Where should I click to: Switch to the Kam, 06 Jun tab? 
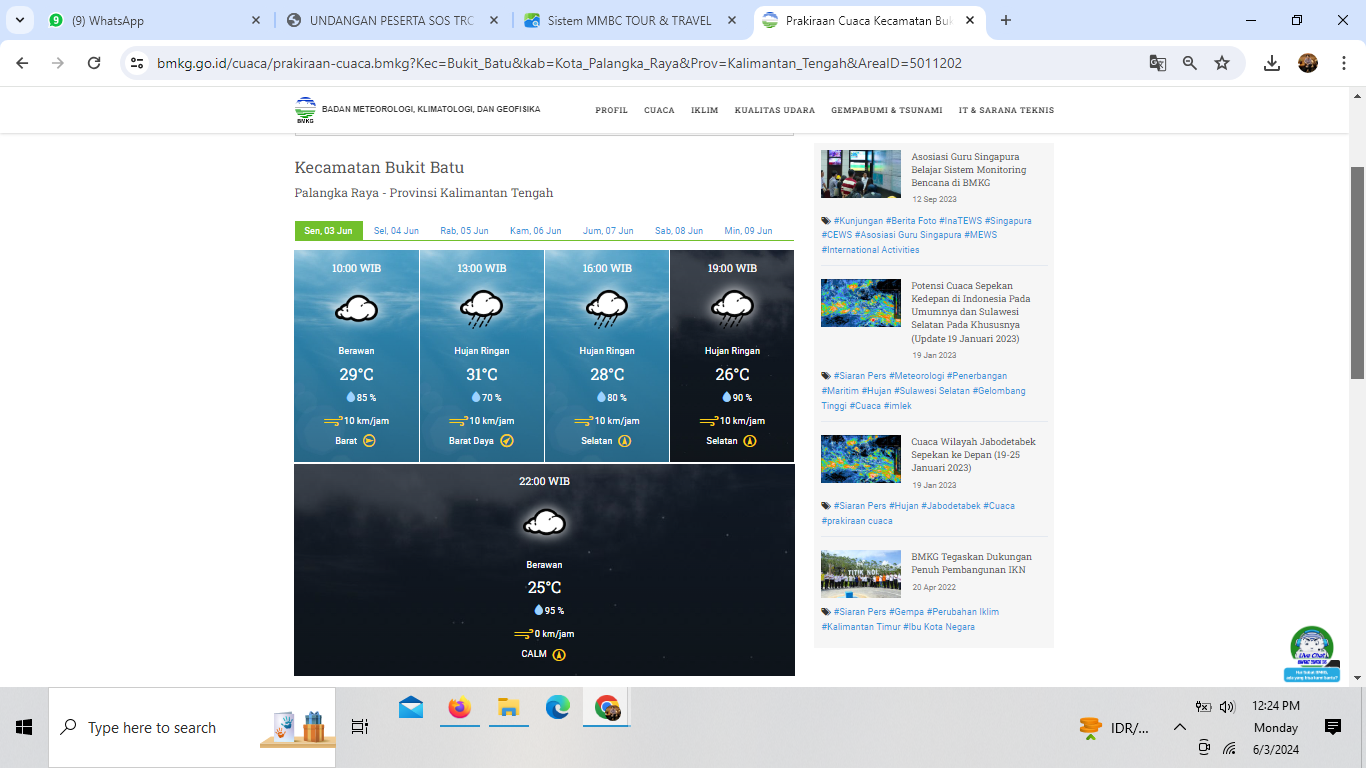[535, 231]
